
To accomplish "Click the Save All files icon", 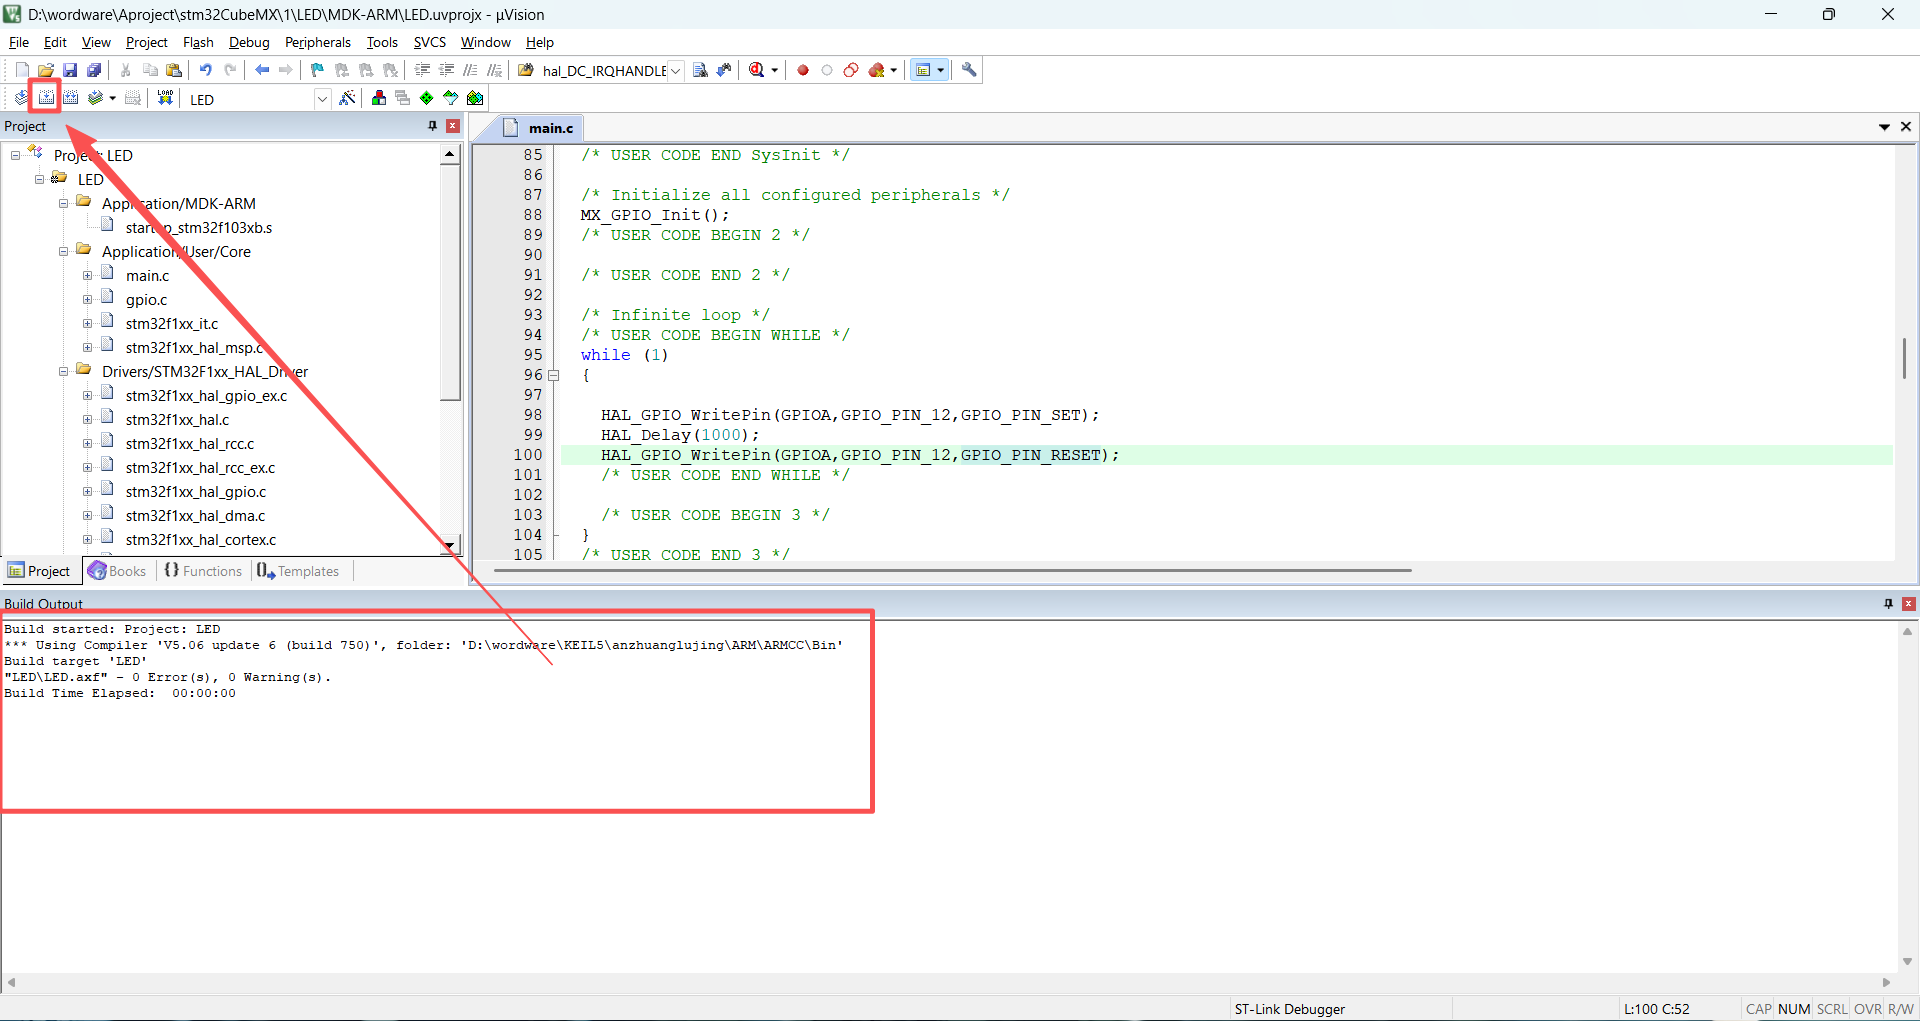I will (94, 70).
